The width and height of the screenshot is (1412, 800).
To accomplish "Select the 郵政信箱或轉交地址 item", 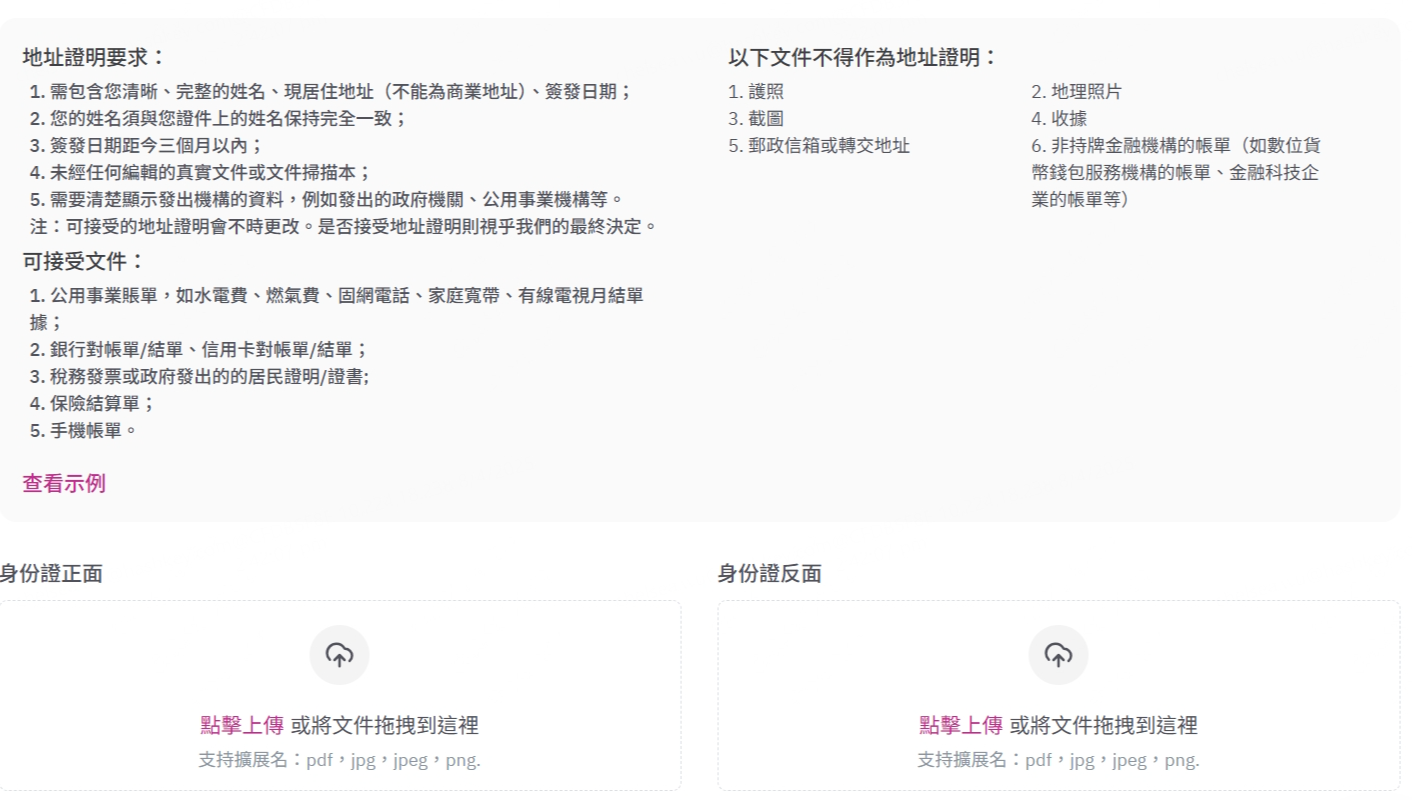I will click(x=820, y=146).
